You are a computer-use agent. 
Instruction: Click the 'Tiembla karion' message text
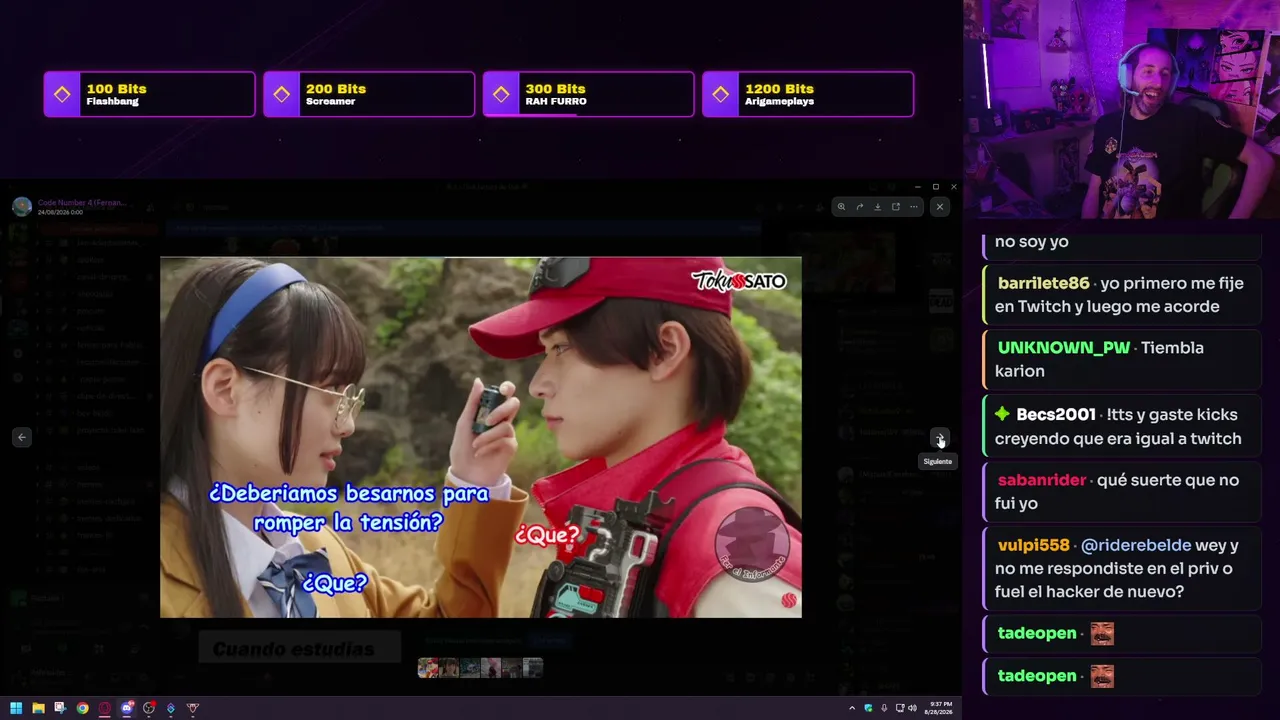(1099, 359)
